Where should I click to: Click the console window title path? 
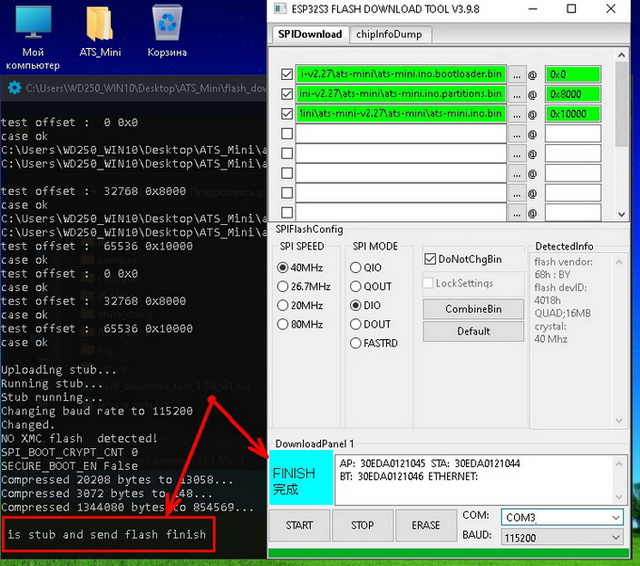[145, 88]
